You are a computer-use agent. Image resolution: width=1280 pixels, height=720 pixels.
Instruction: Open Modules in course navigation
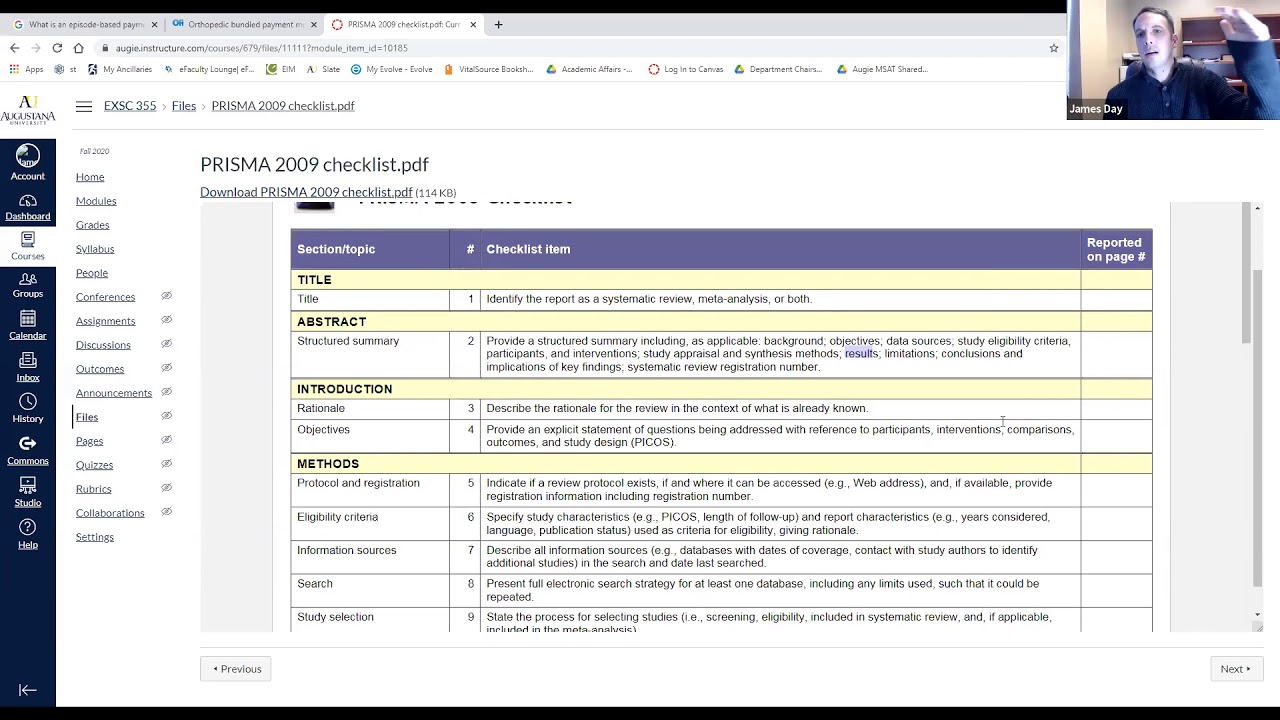pos(96,201)
